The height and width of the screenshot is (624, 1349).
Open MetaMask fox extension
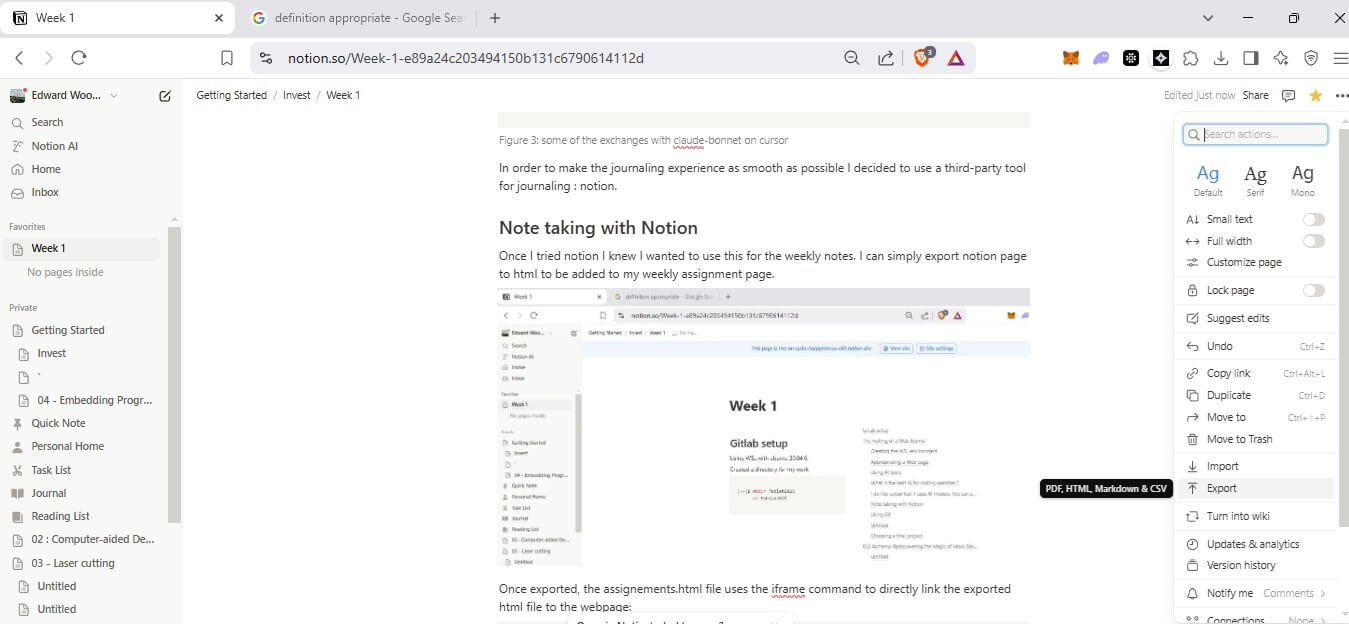[x=1071, y=58]
